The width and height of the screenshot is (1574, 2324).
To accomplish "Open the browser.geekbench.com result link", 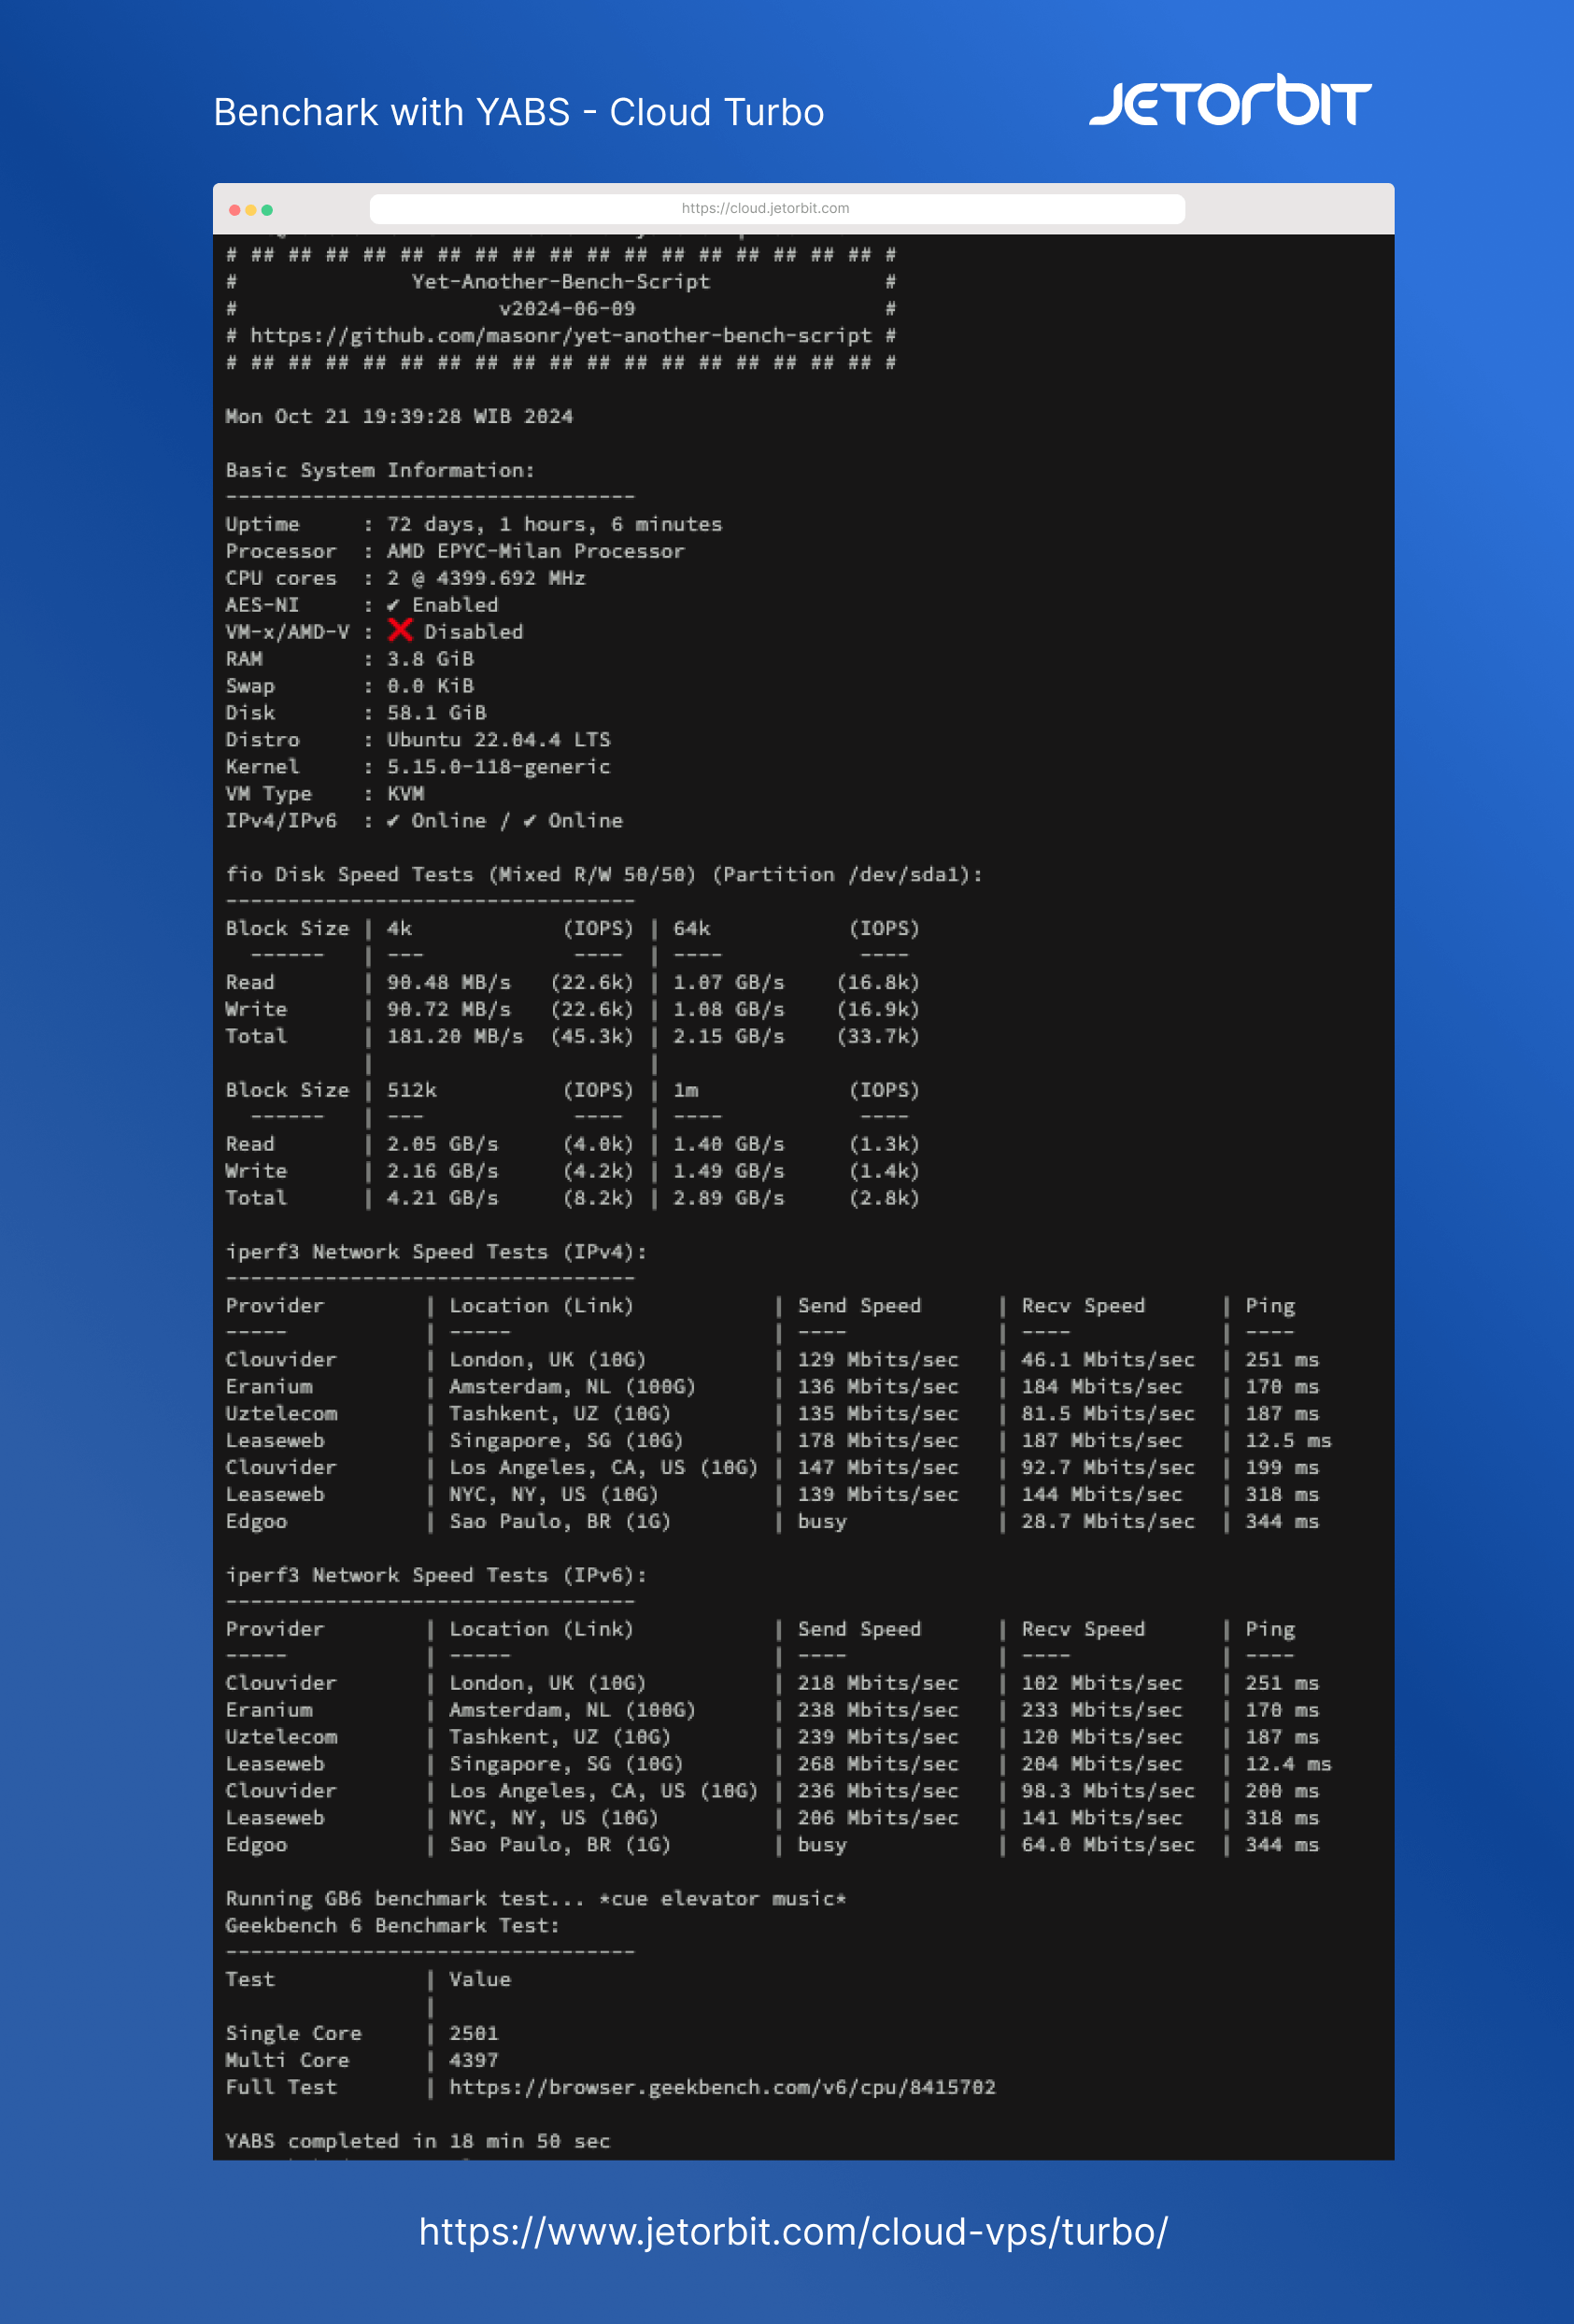I will pyautogui.click(x=722, y=2087).
